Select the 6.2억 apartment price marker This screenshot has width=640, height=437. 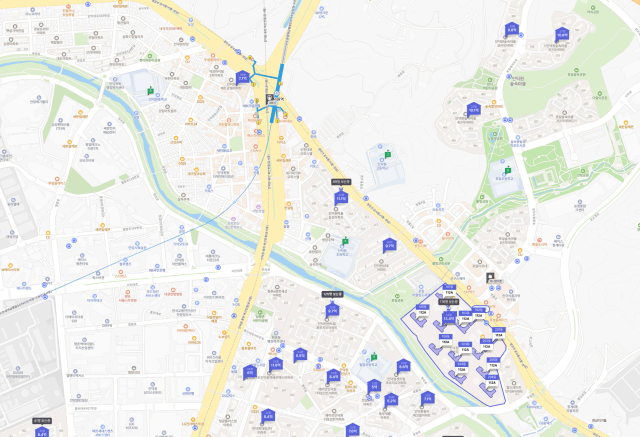point(391,399)
